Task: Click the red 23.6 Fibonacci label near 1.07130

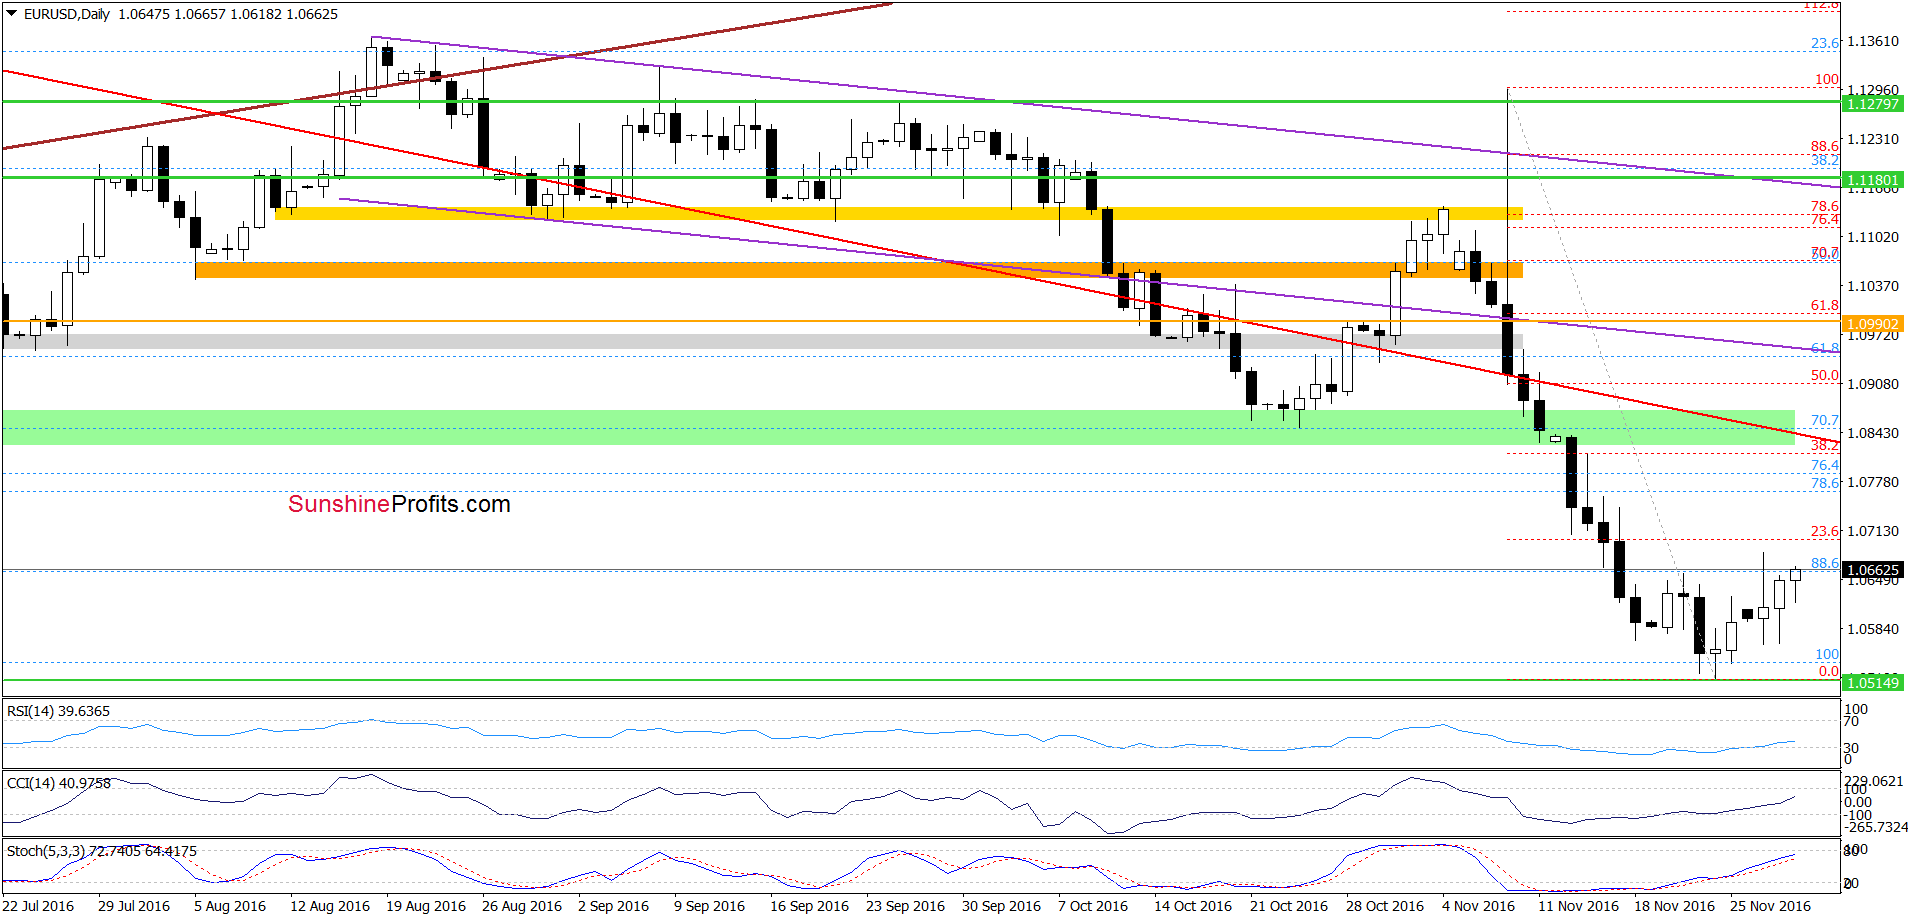Action: point(1825,531)
